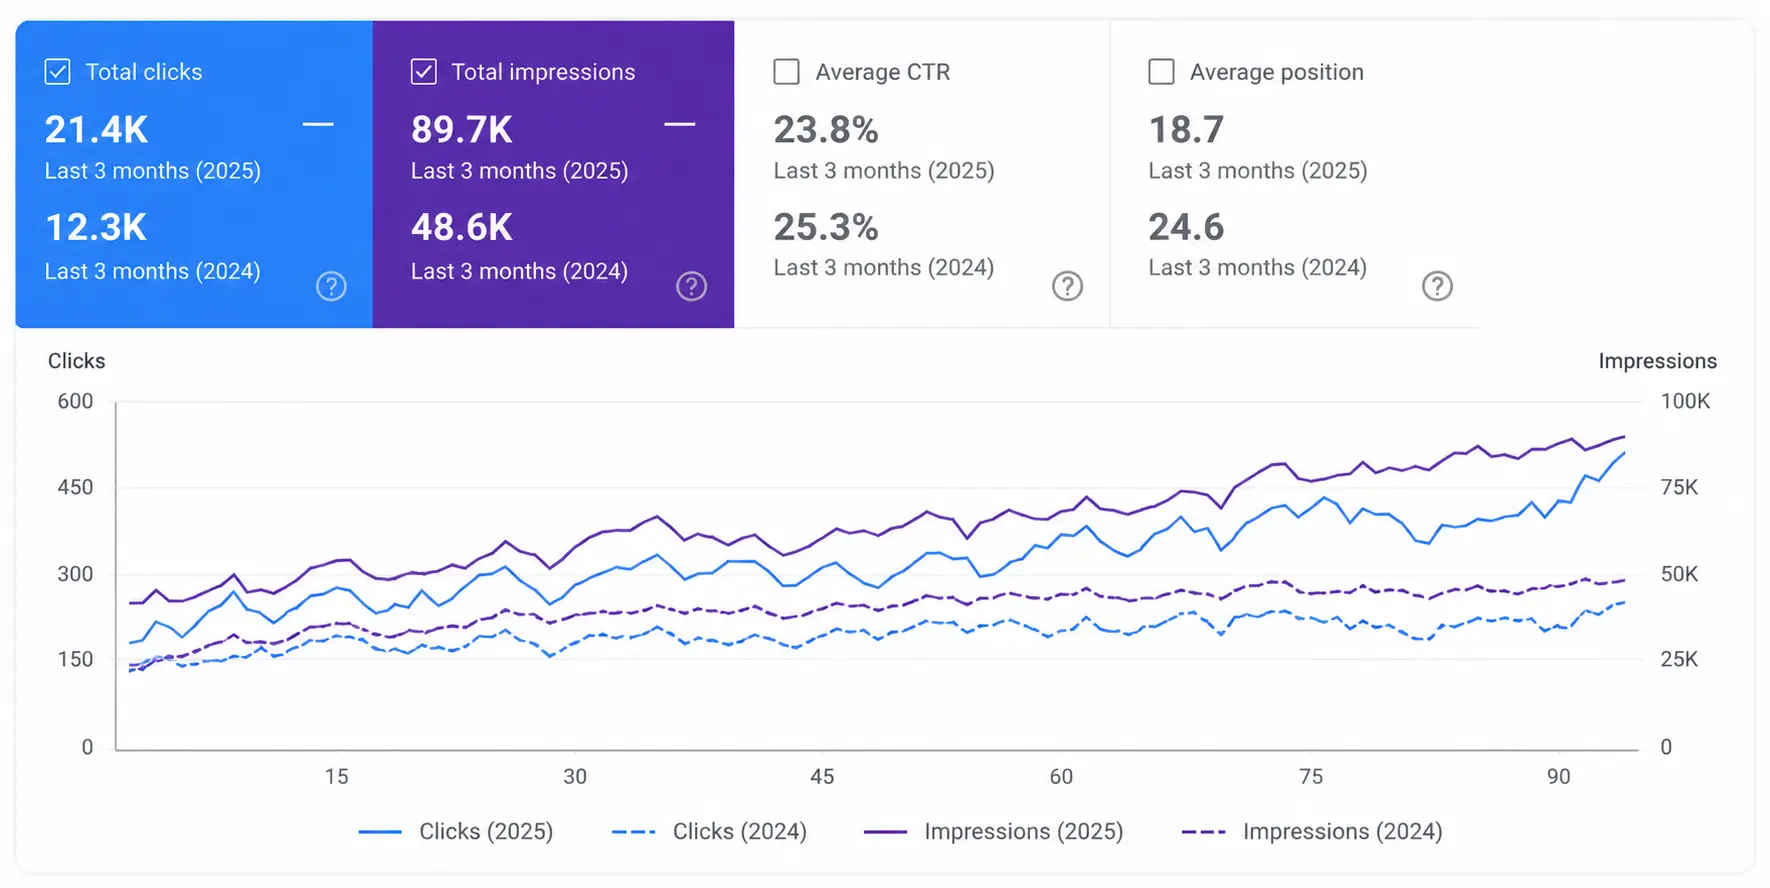Enable the Average CTR checkbox

(787, 72)
